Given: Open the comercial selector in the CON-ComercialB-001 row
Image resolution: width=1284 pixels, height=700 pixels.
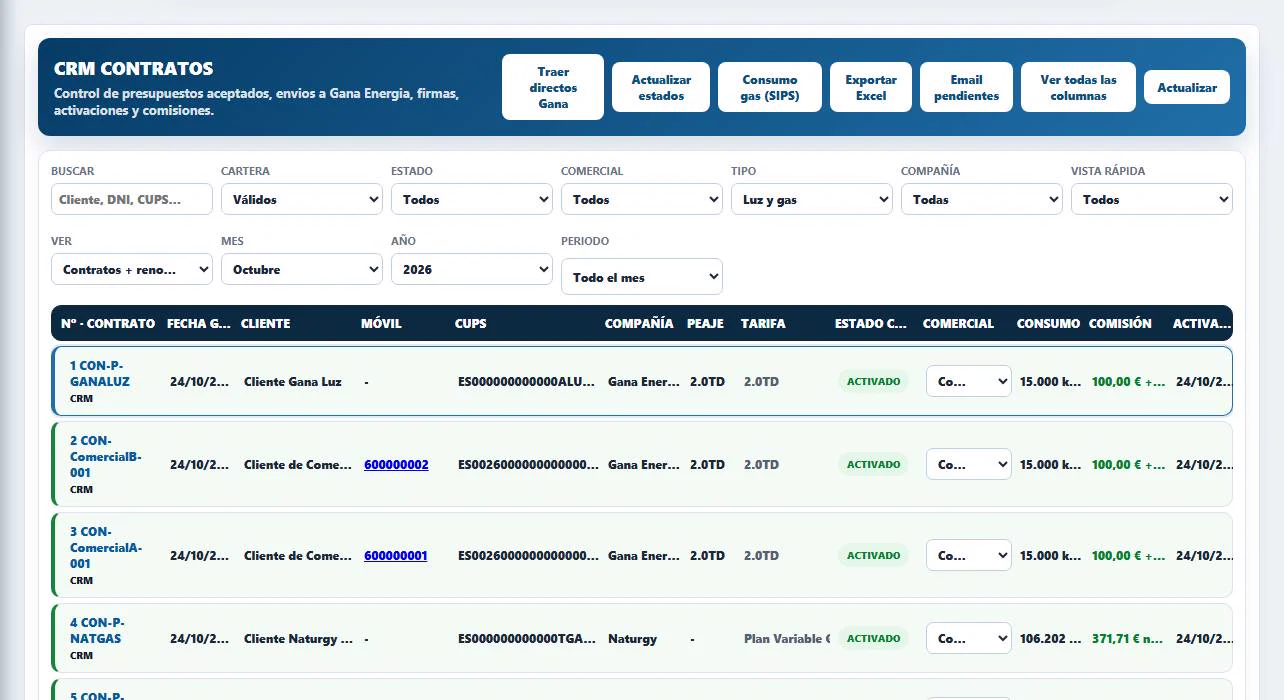Looking at the screenshot, I should click(x=969, y=464).
